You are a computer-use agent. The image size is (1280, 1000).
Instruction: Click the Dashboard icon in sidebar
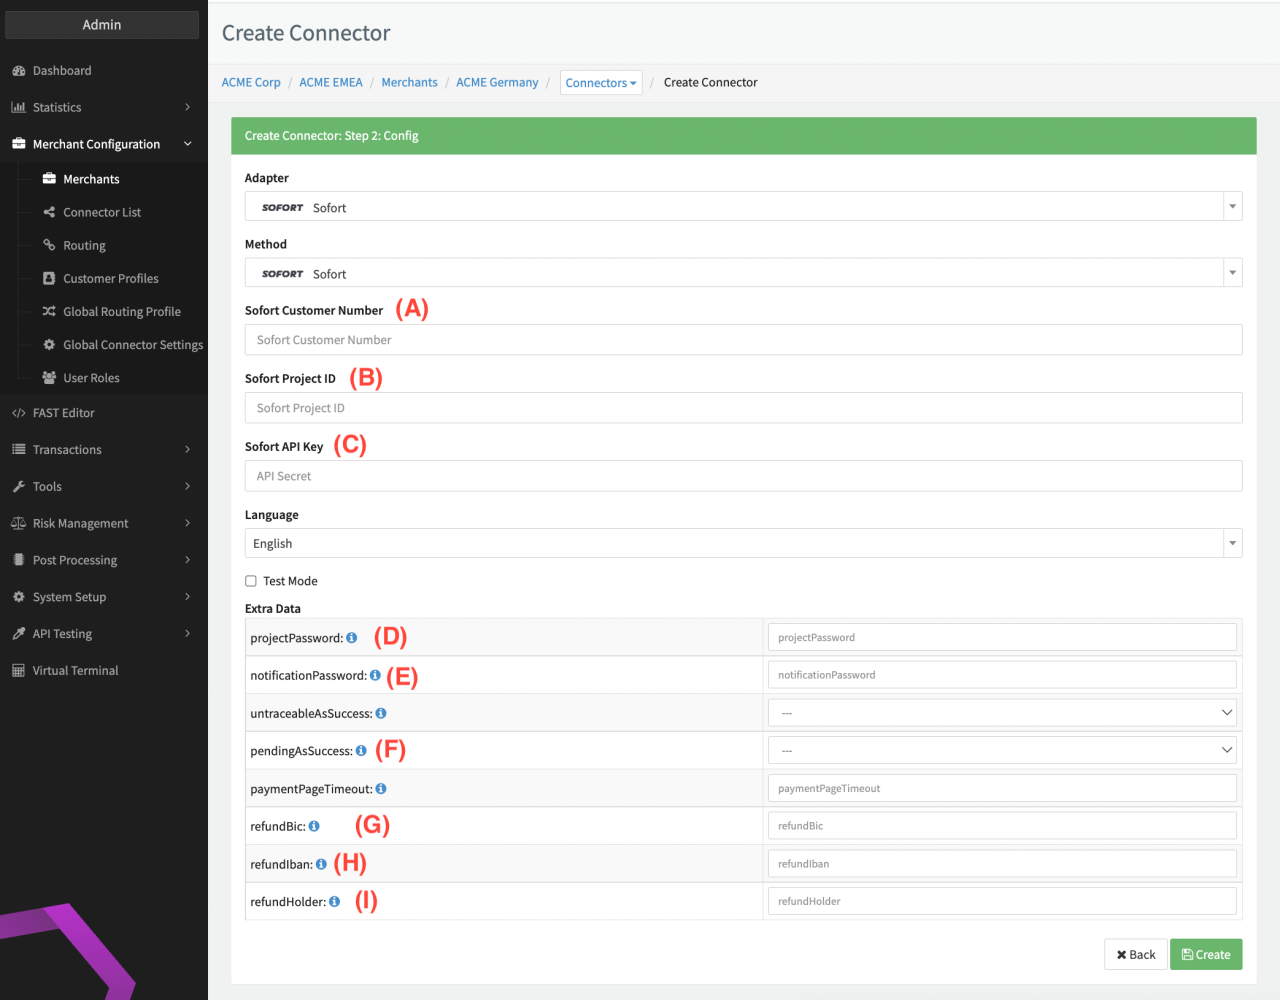18,71
